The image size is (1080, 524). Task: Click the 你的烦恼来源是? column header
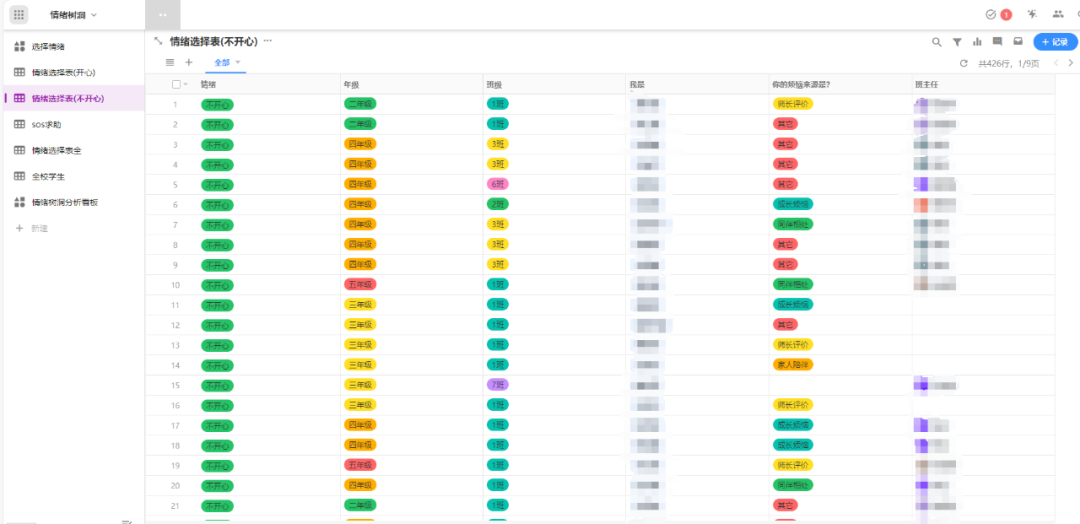click(x=840, y=84)
